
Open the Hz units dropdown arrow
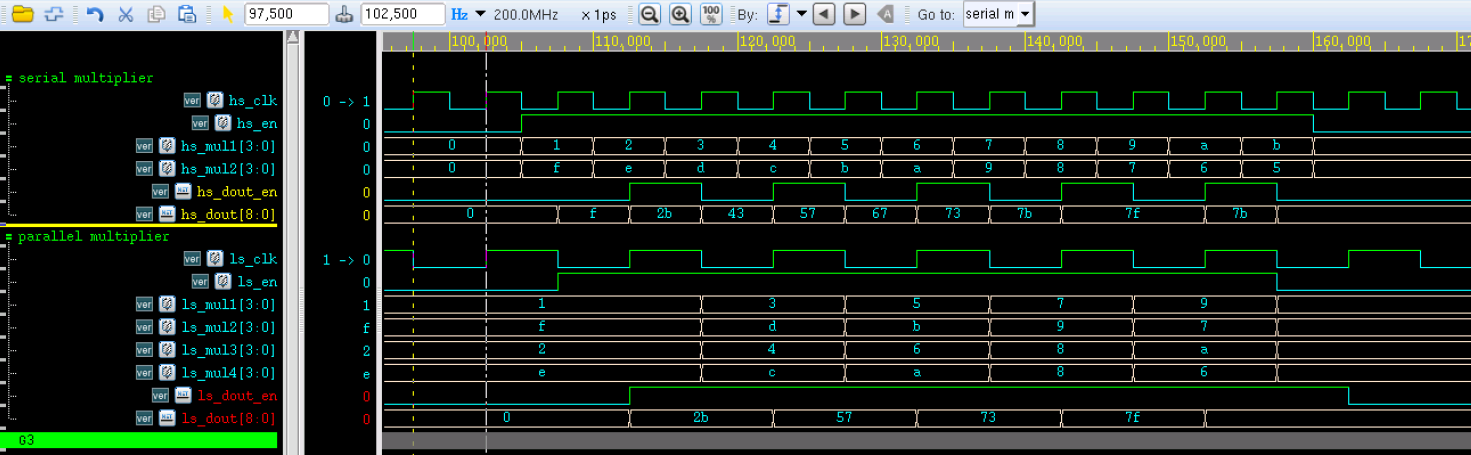pos(480,14)
